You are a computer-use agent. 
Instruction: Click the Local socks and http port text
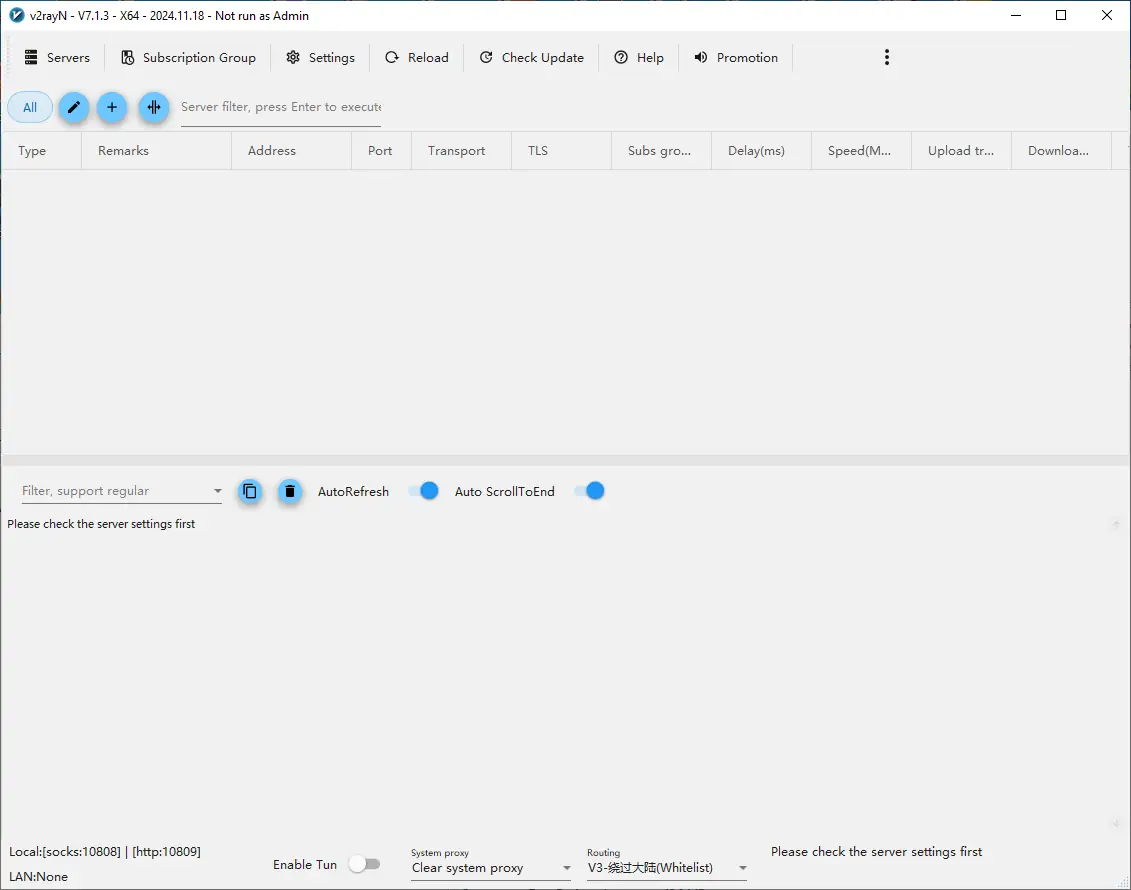click(105, 852)
